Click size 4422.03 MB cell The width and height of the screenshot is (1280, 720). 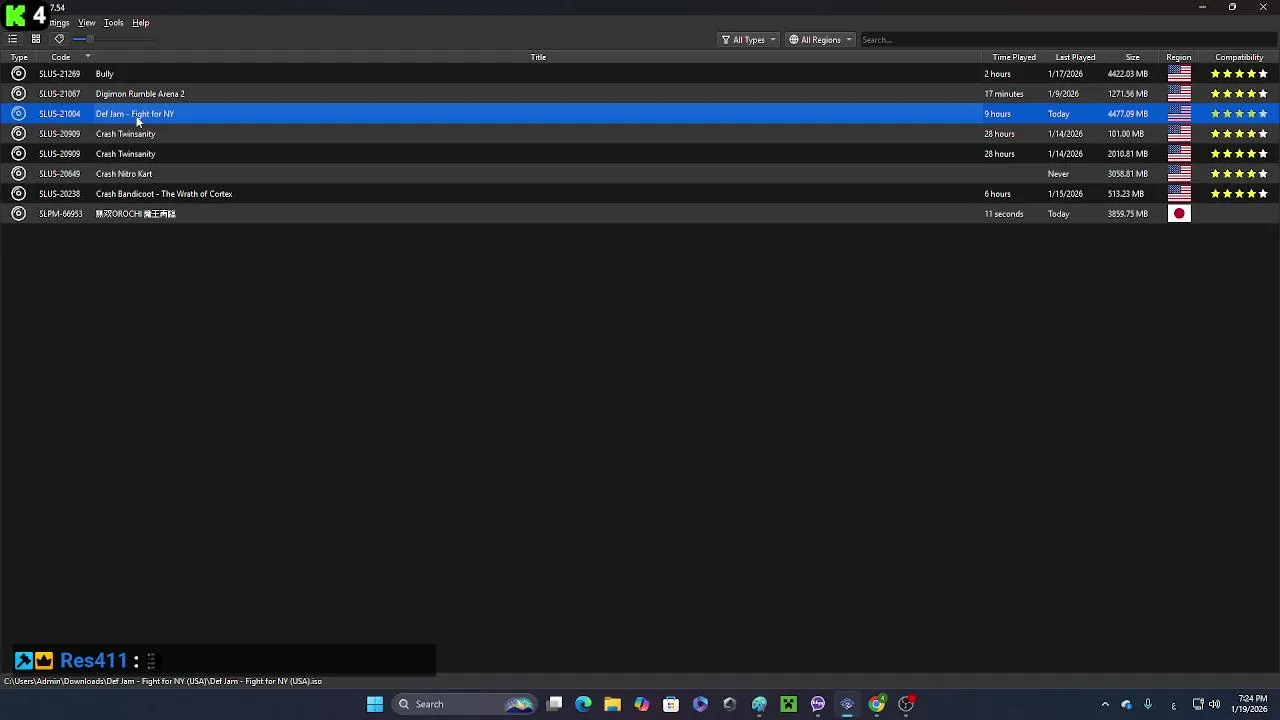1127,74
